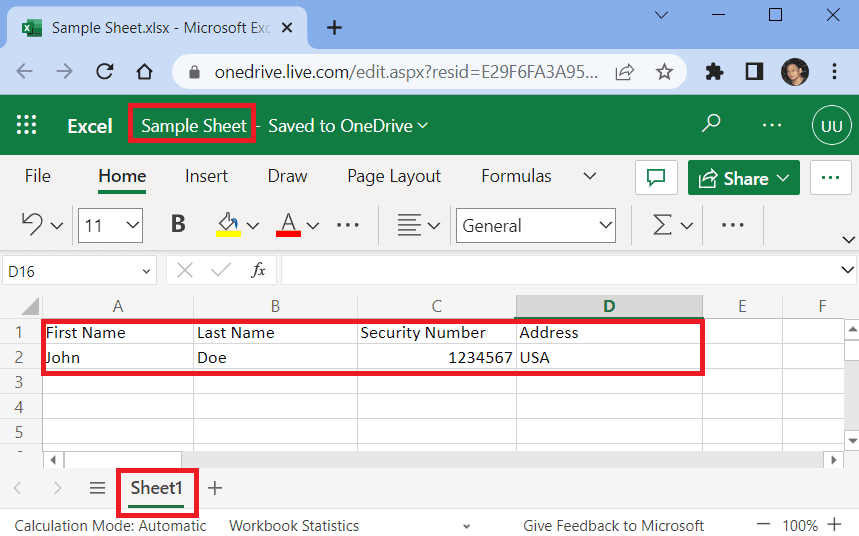Go to browser home page

[x=144, y=71]
